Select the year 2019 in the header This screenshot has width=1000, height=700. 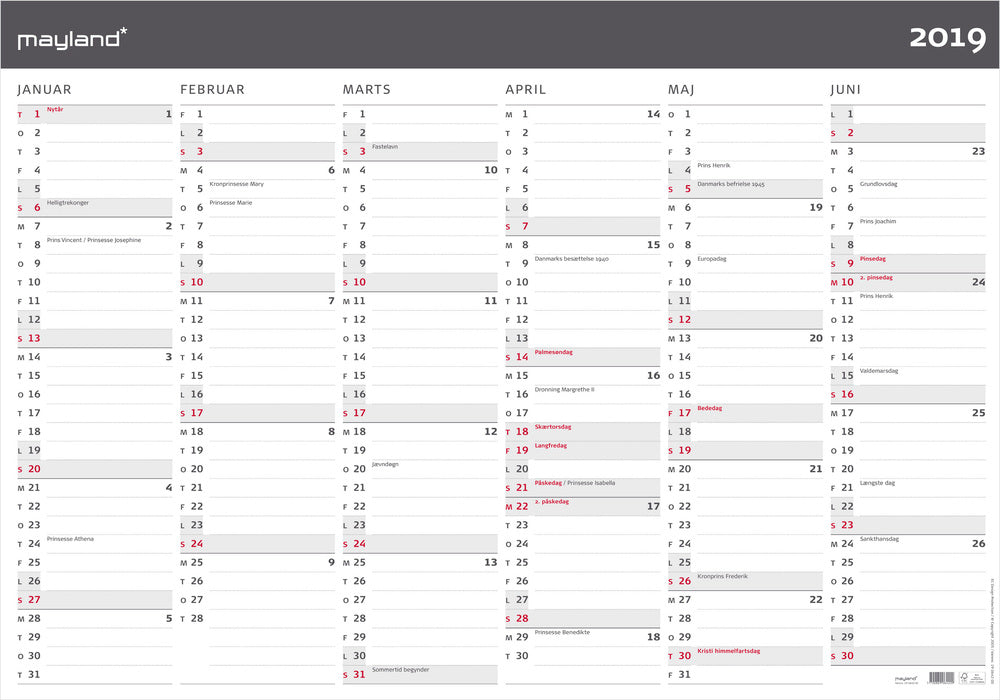pyautogui.click(x=948, y=38)
